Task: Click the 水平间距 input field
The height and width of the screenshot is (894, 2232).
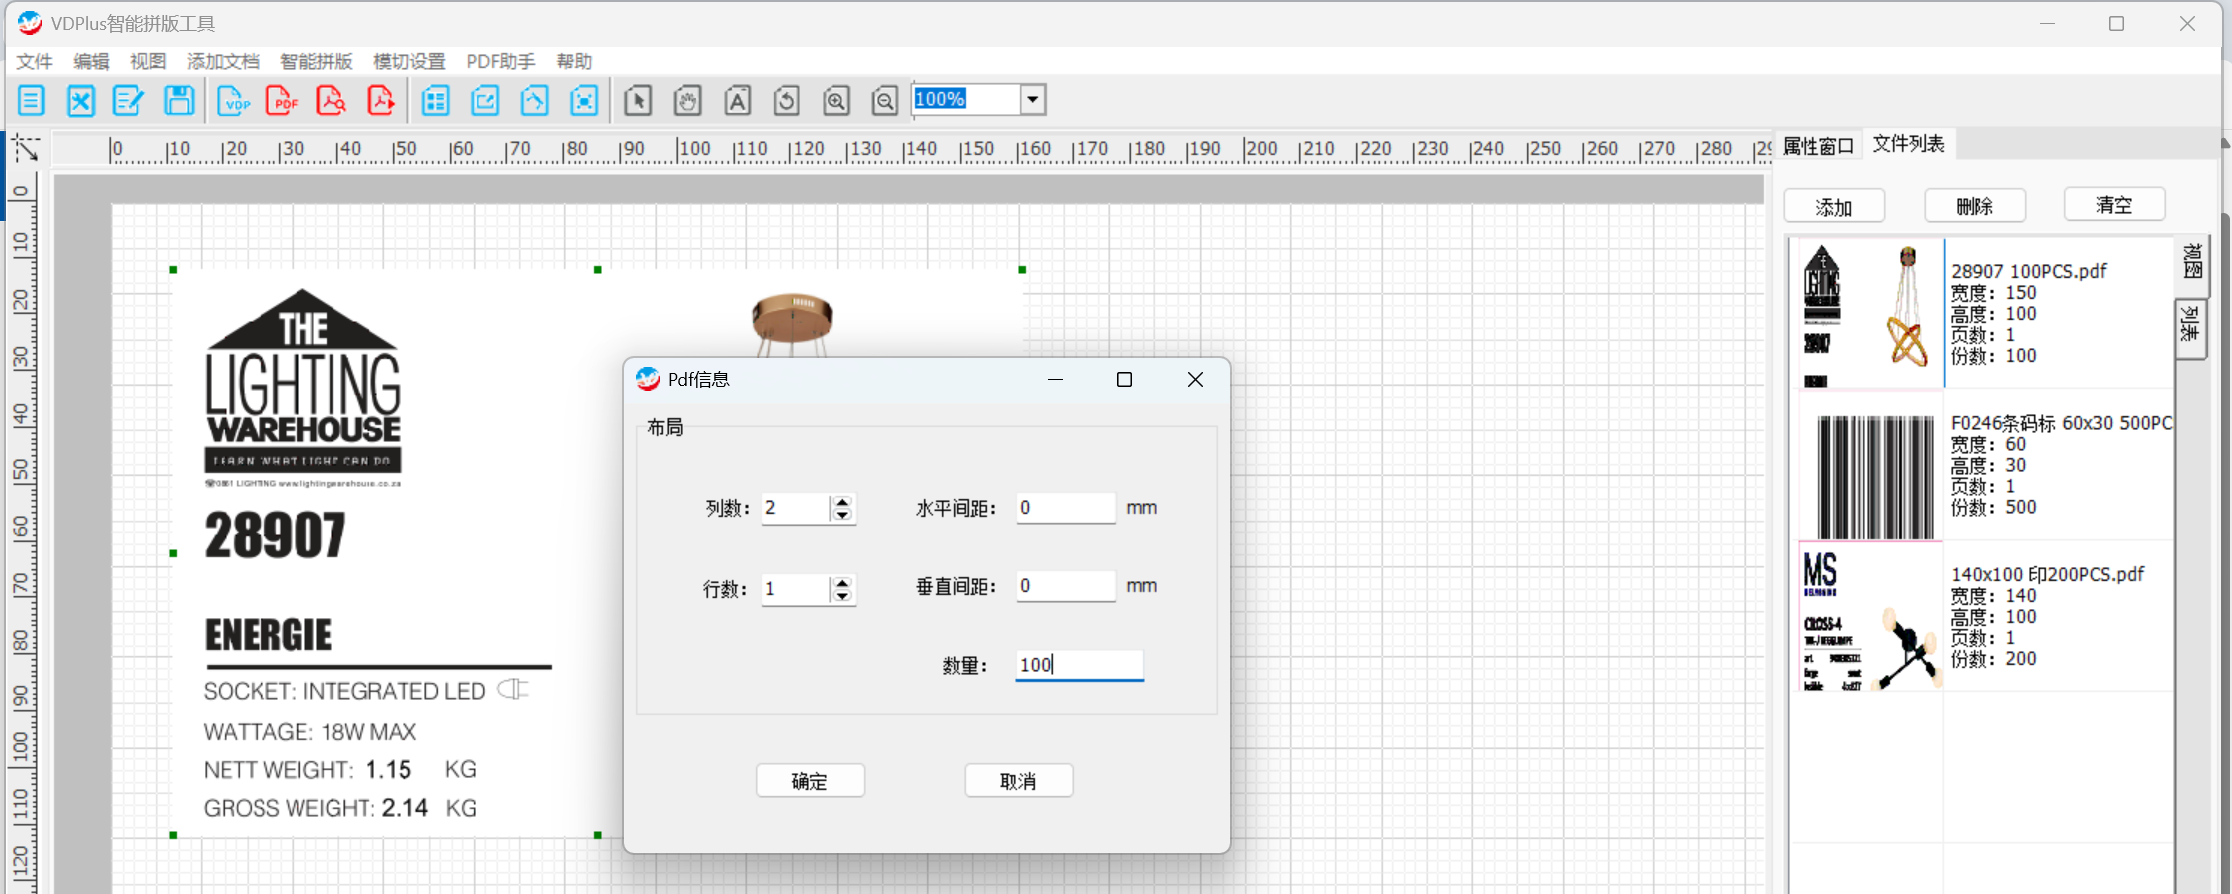Action: pyautogui.click(x=1065, y=508)
